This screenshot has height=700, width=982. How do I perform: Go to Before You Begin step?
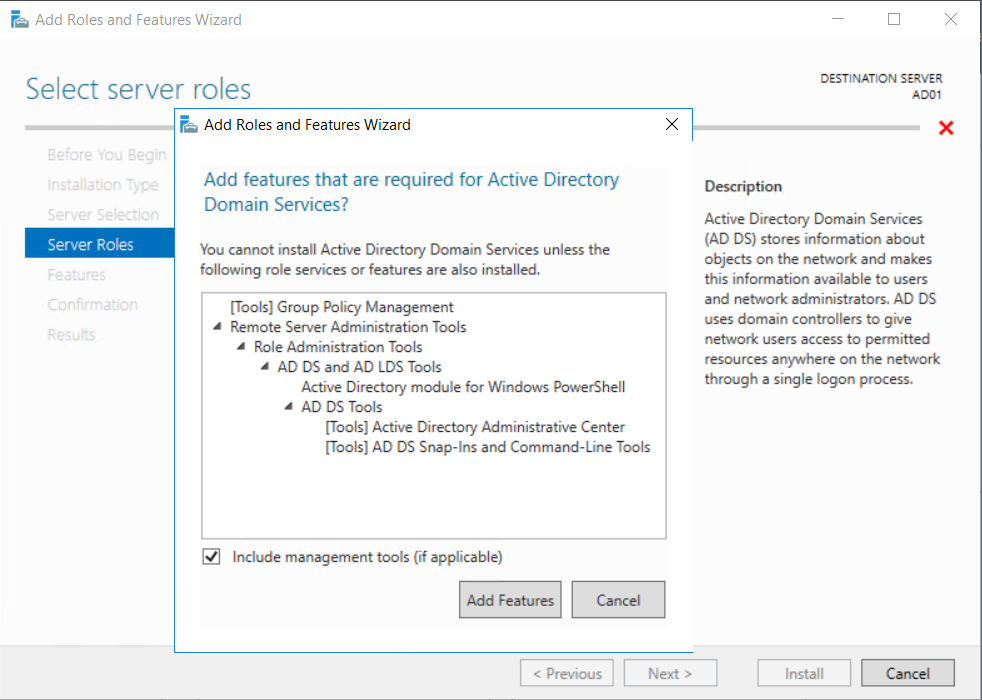point(107,155)
